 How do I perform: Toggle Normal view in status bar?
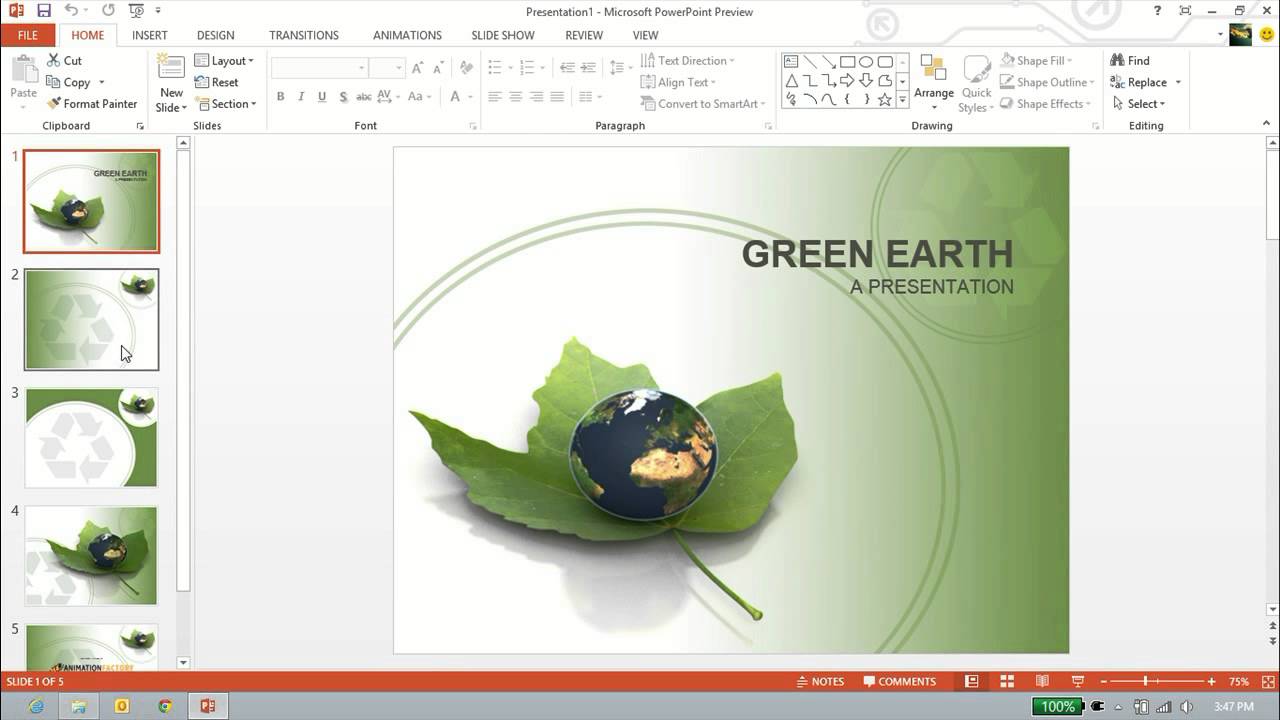click(x=971, y=681)
